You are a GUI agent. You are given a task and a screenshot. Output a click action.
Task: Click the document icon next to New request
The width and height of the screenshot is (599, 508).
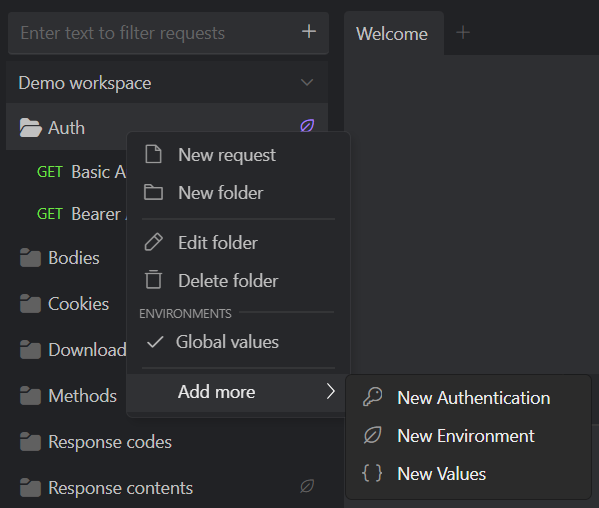(154, 154)
